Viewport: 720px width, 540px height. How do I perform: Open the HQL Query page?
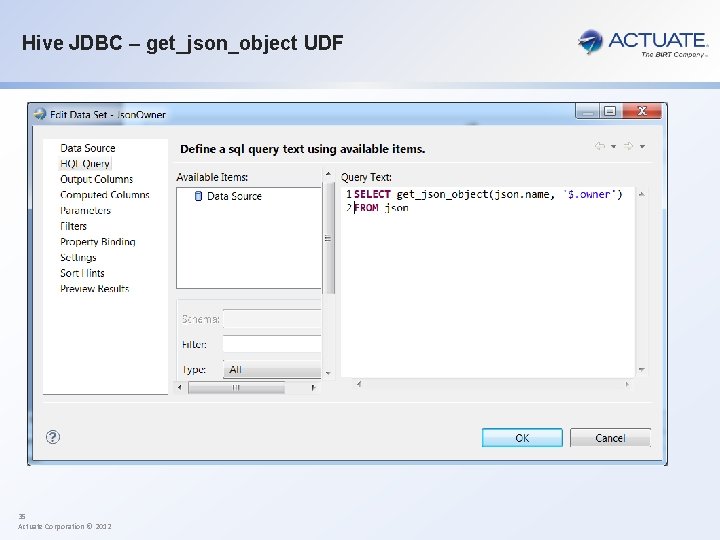coord(85,163)
